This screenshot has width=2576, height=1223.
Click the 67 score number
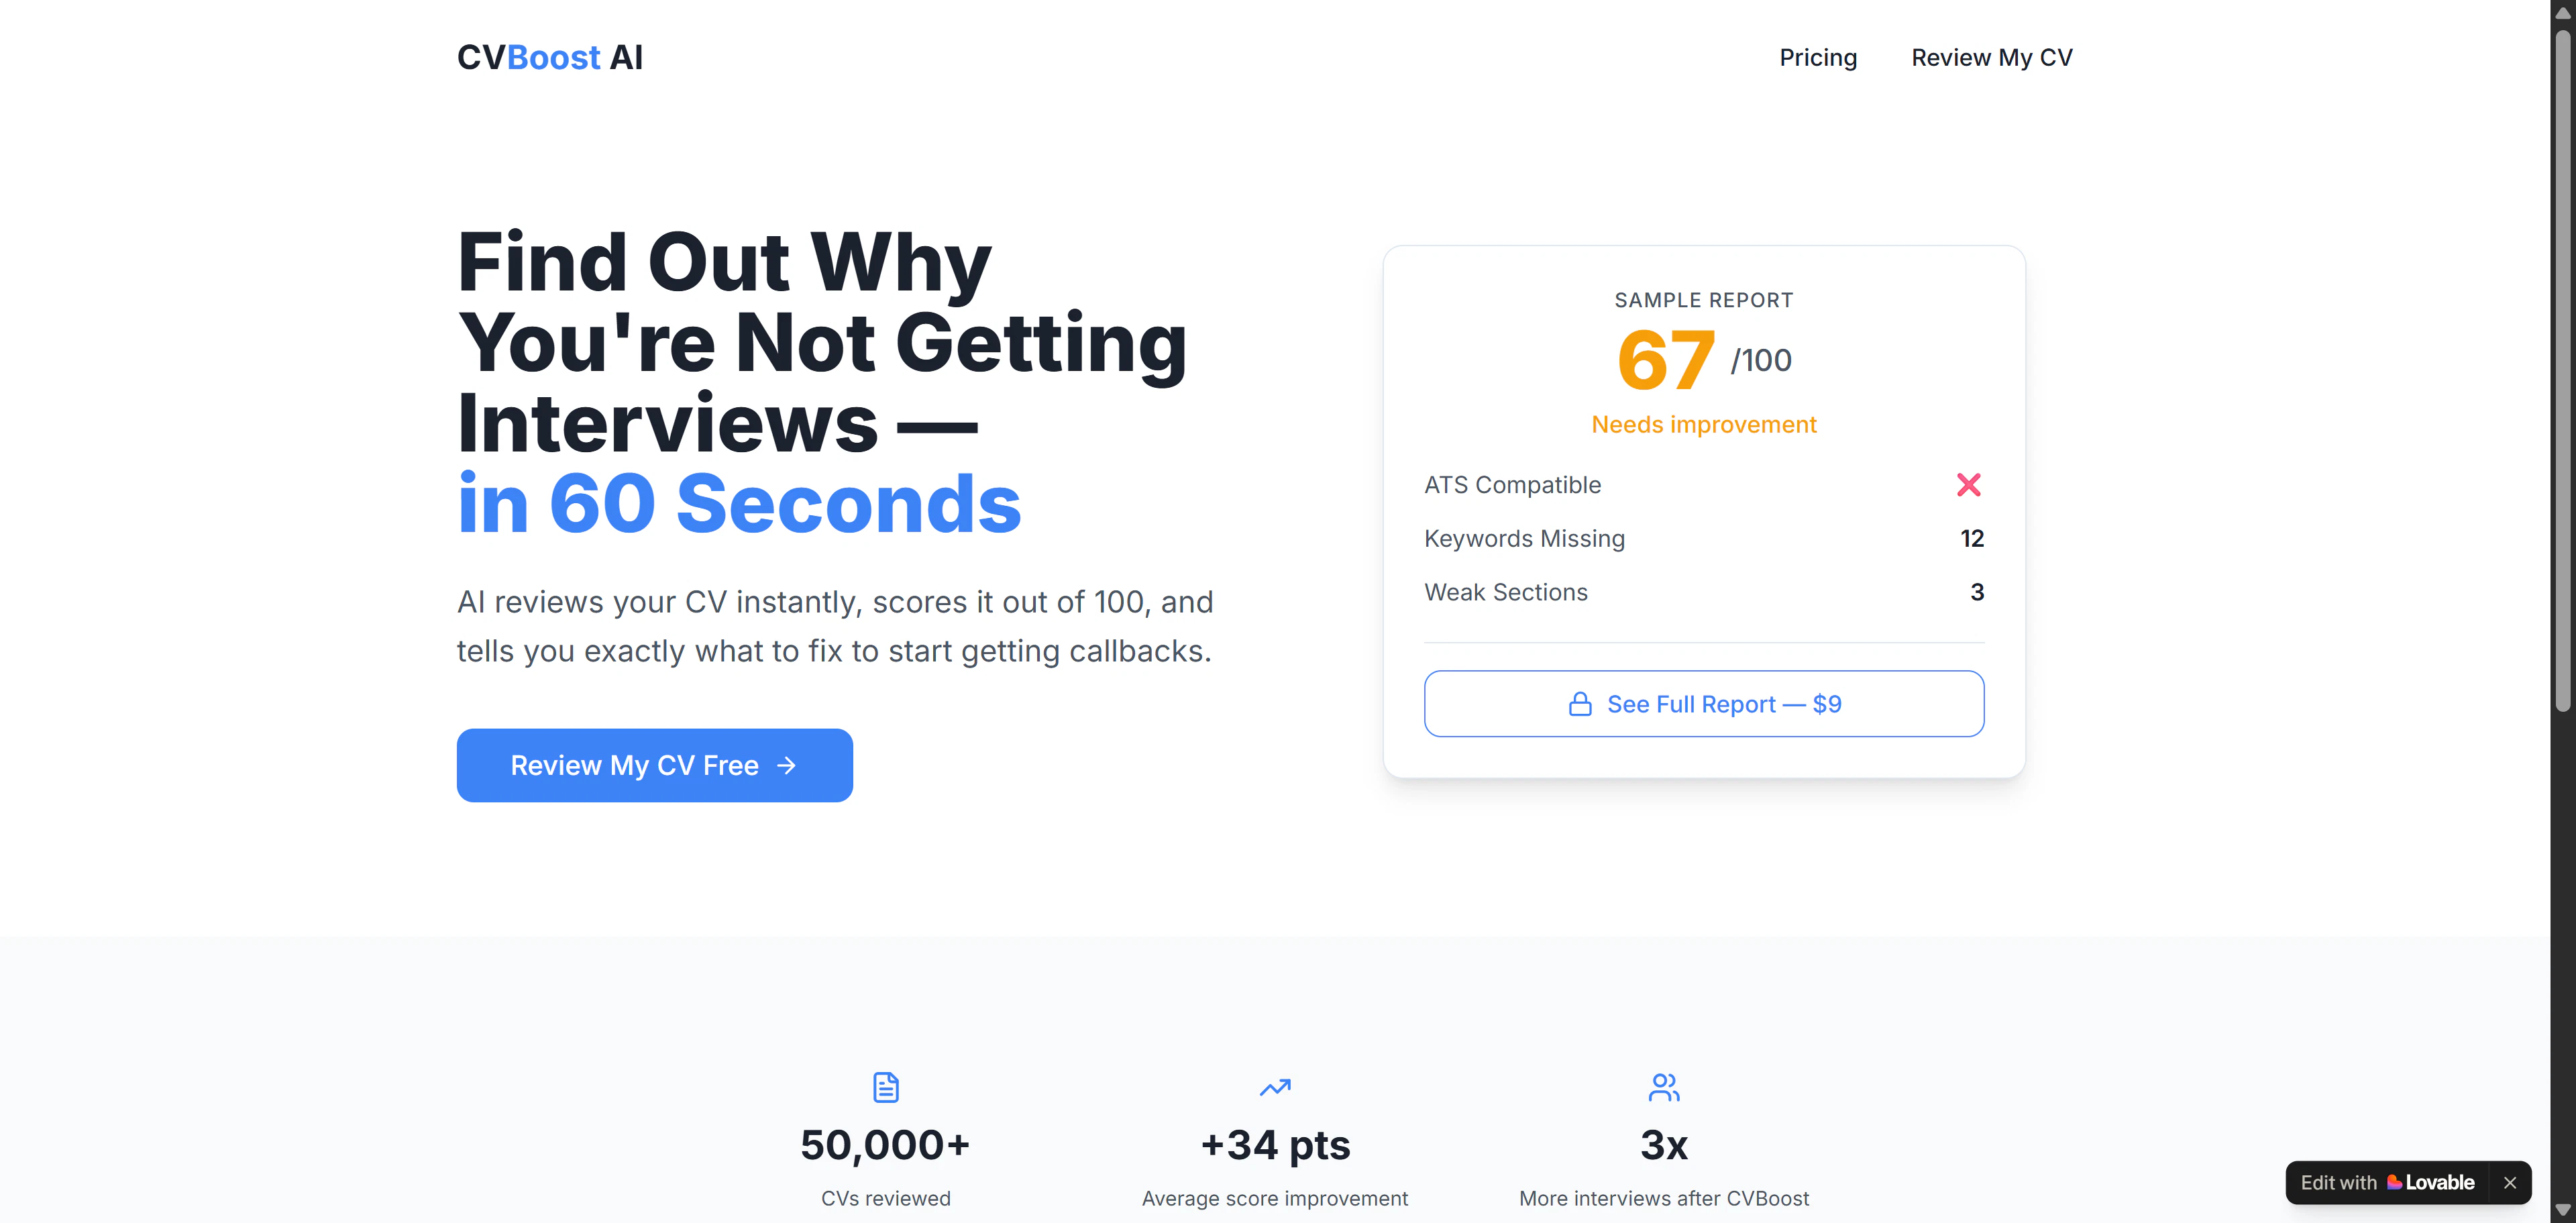tap(1665, 360)
